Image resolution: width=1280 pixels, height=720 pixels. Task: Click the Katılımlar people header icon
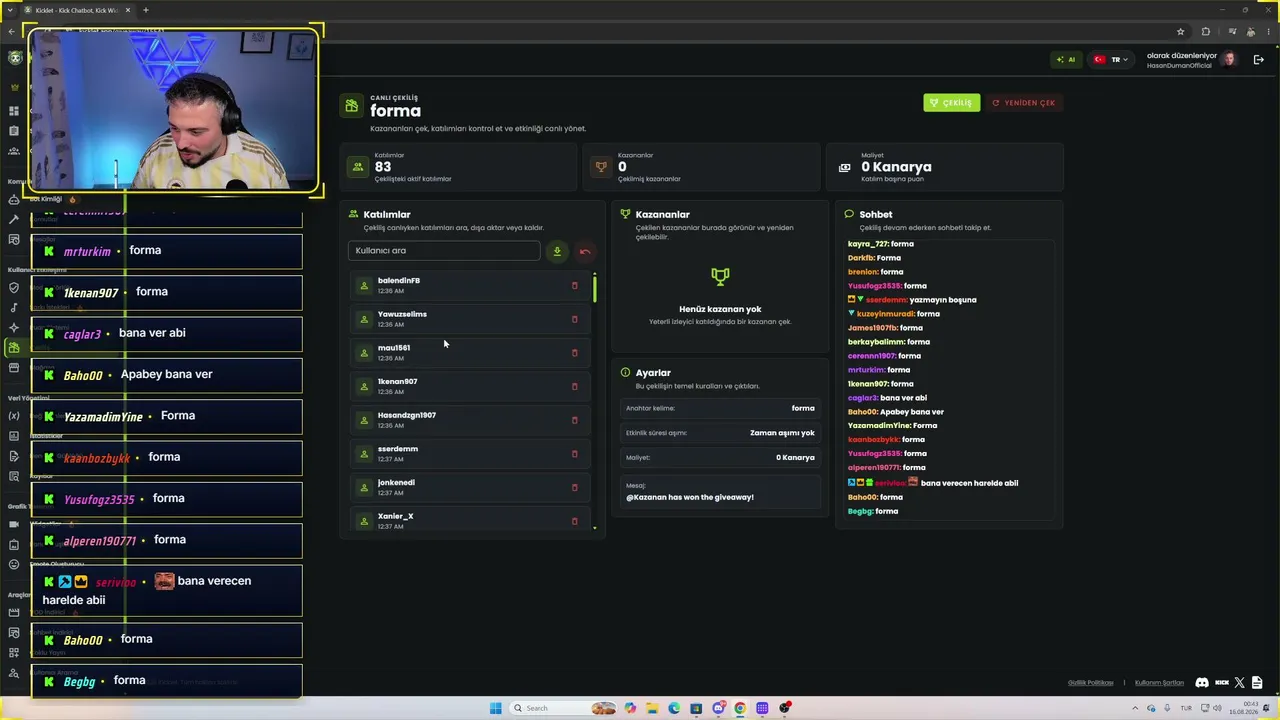(353, 214)
